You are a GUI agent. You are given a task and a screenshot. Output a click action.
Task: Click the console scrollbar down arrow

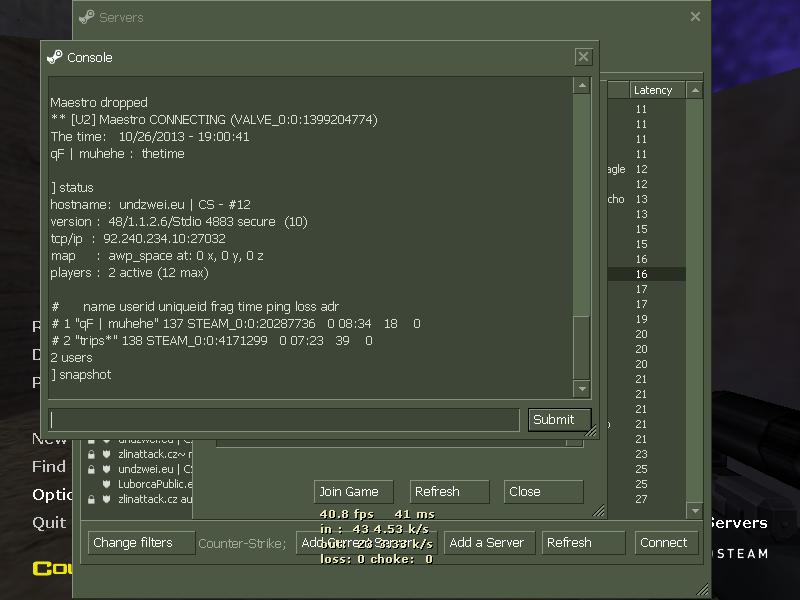click(x=582, y=389)
